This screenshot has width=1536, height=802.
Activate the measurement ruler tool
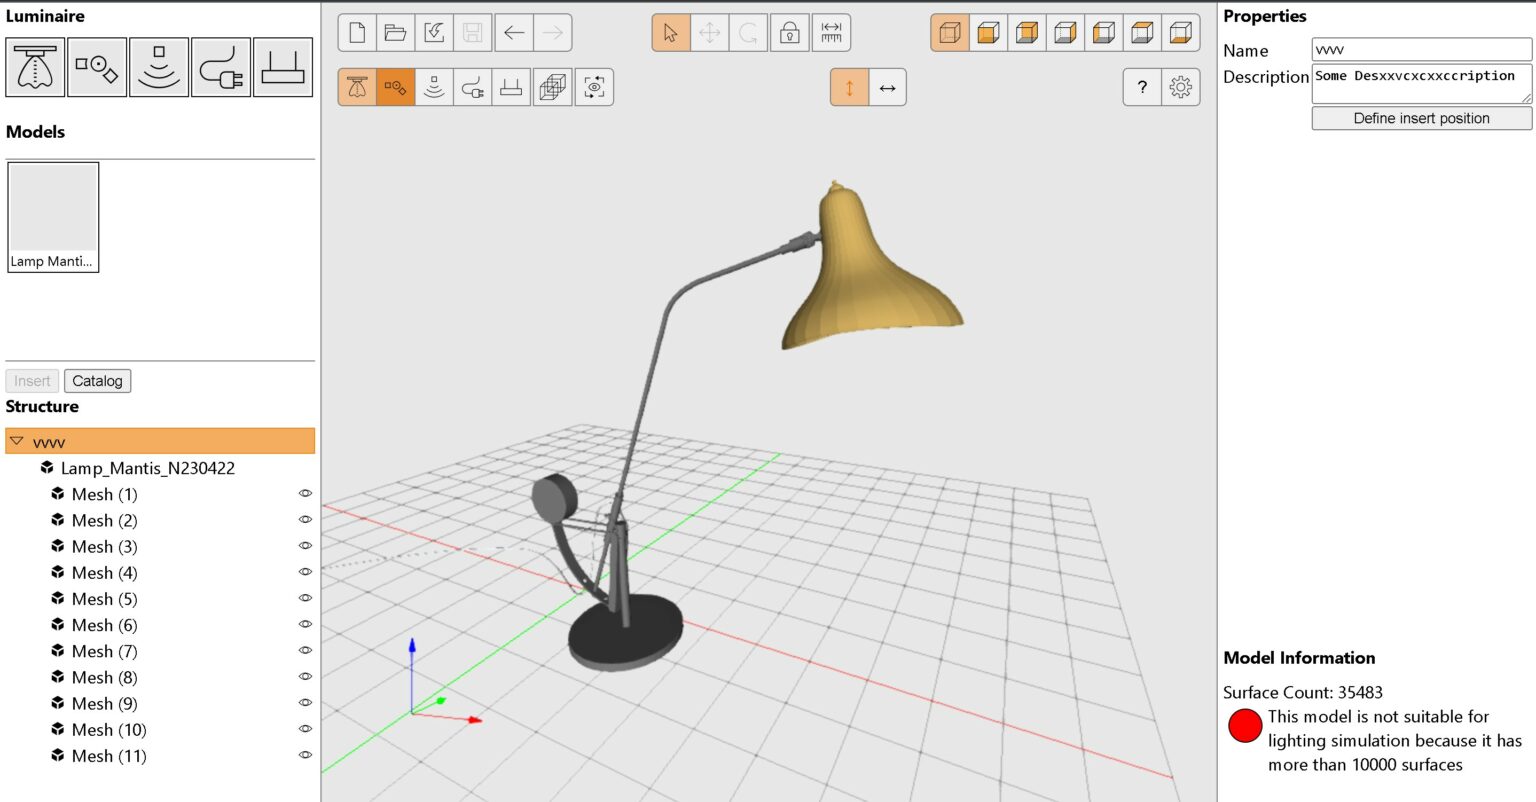(831, 33)
